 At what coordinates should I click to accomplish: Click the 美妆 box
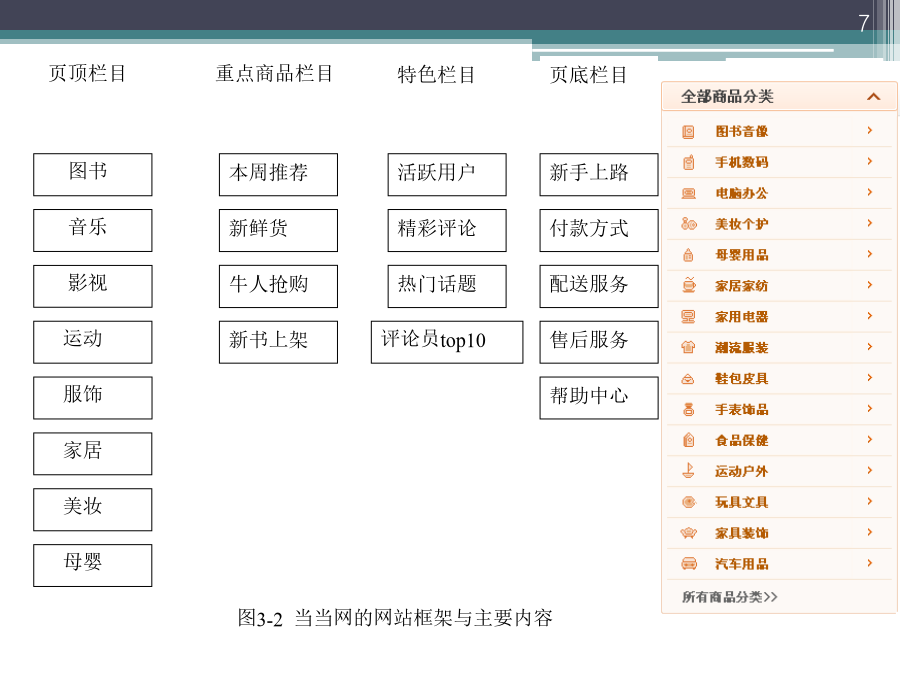[x=92, y=509]
